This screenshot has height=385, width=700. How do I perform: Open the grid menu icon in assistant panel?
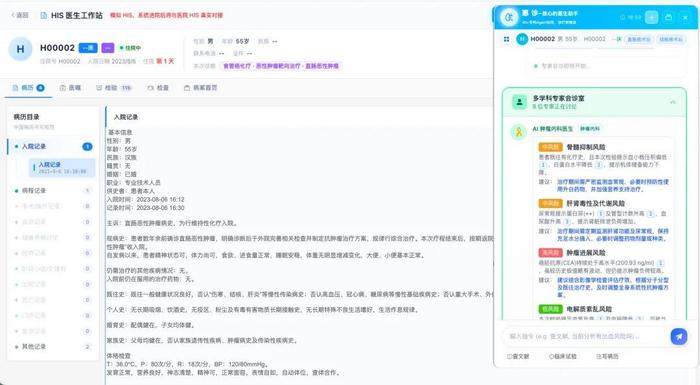(x=506, y=39)
